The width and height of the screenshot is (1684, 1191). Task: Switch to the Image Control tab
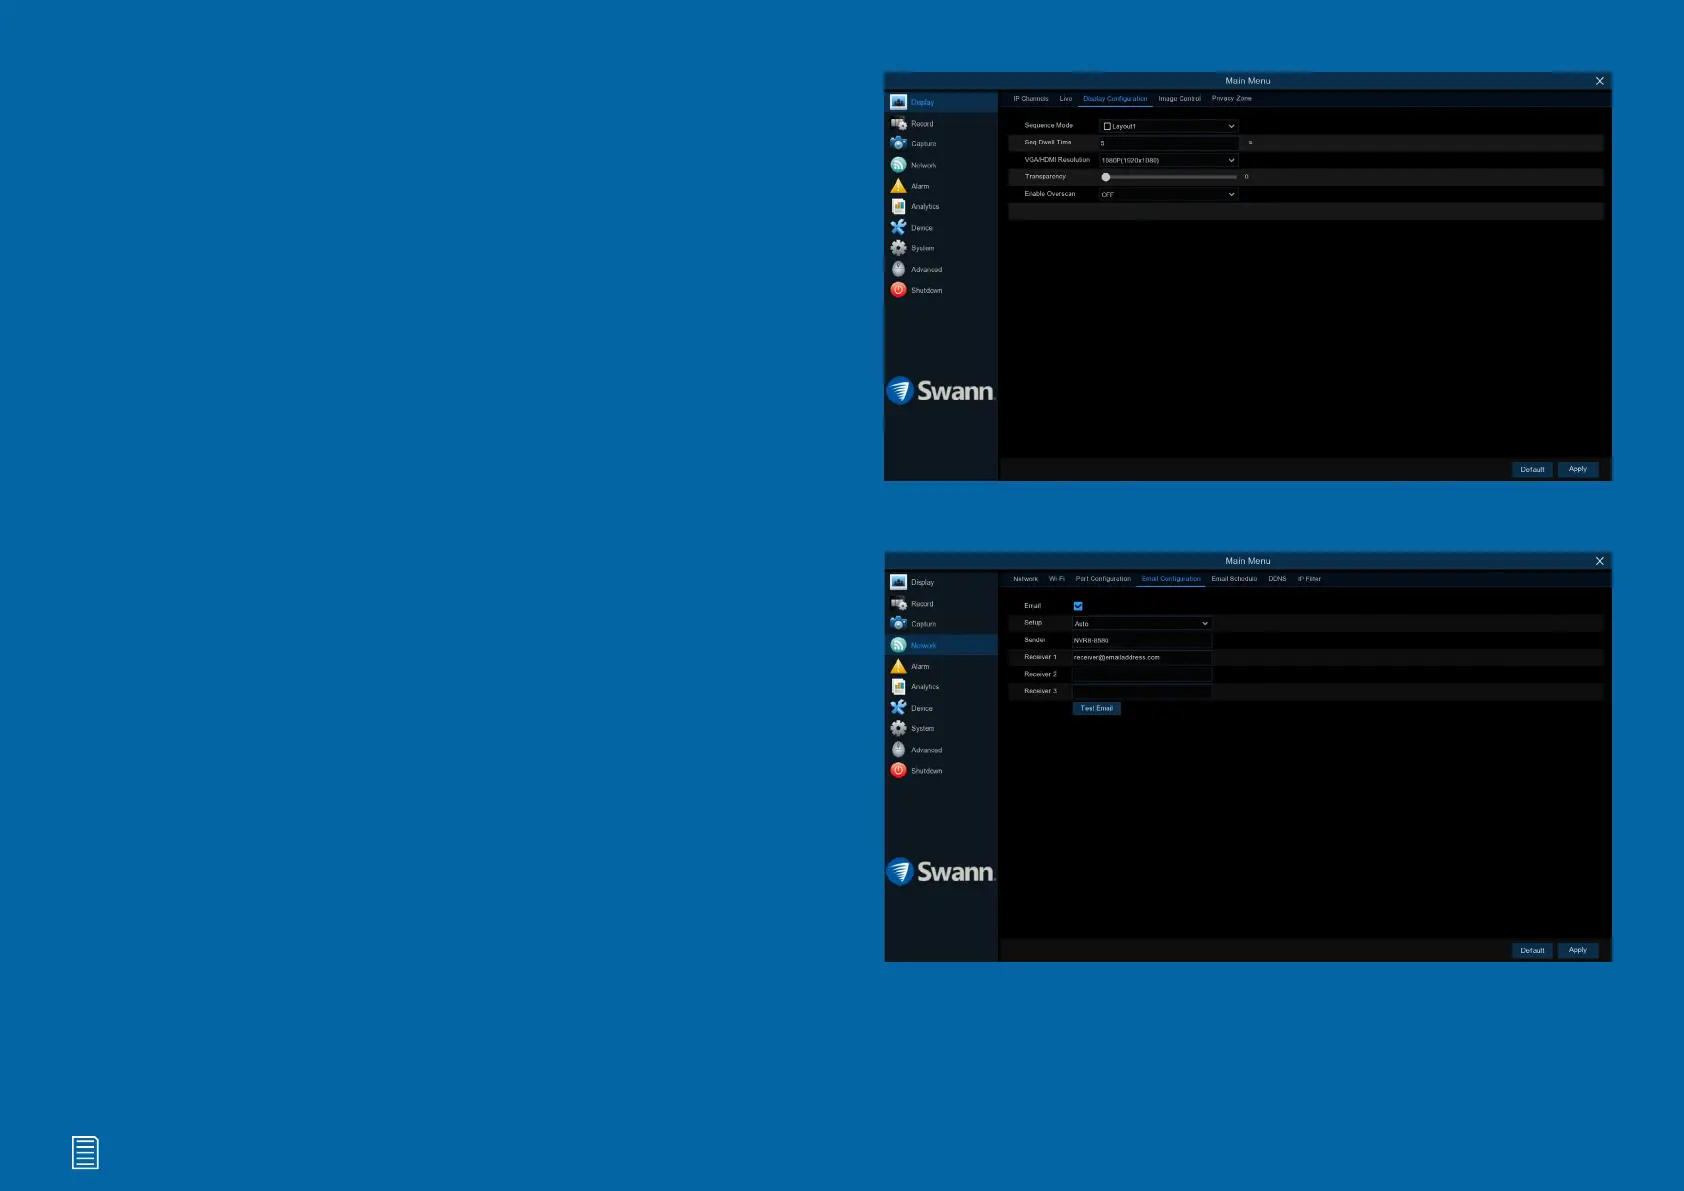pos(1179,99)
